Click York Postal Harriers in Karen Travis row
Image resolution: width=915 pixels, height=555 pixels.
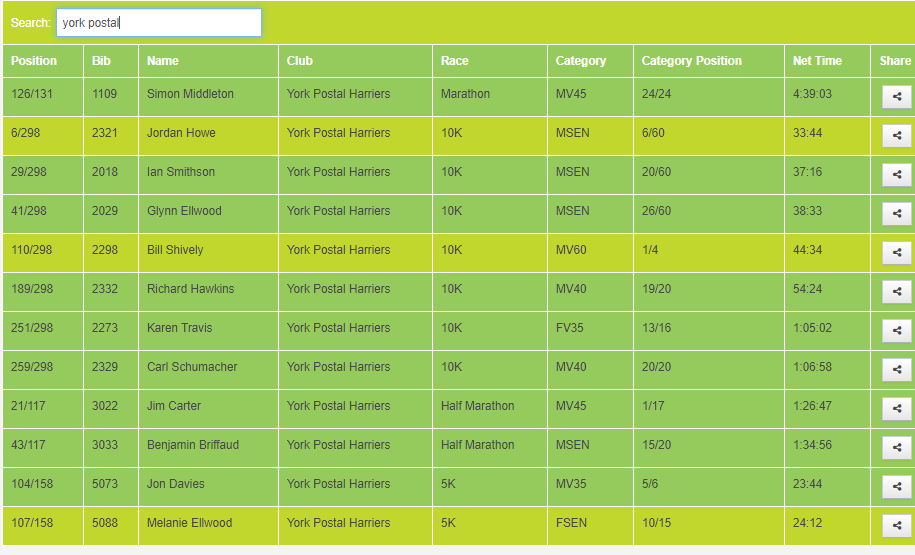coord(338,328)
